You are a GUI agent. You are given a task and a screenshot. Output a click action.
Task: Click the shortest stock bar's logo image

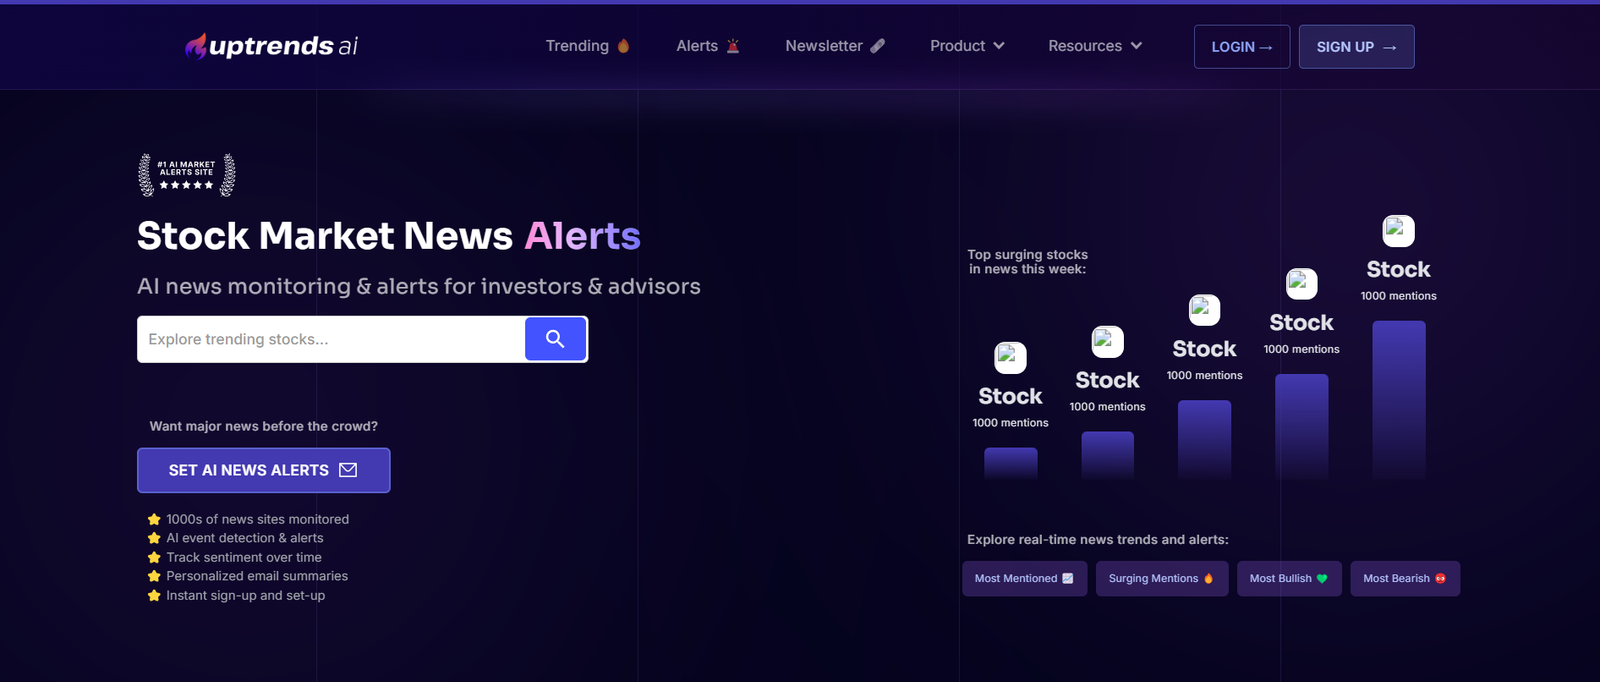point(1010,358)
